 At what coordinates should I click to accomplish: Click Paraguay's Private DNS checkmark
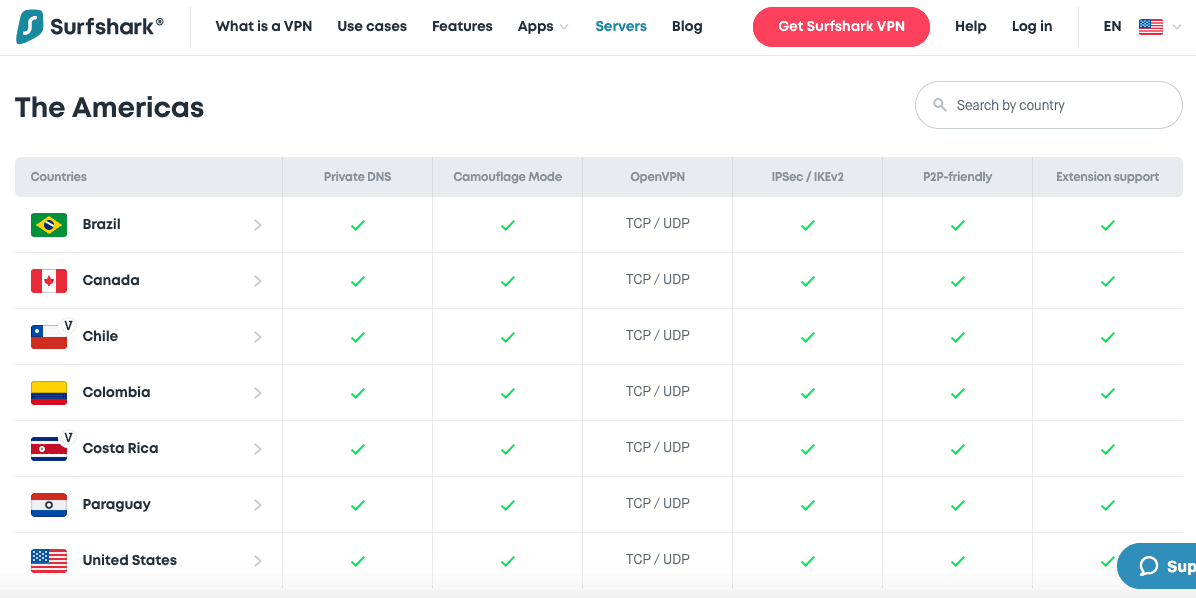click(358, 505)
